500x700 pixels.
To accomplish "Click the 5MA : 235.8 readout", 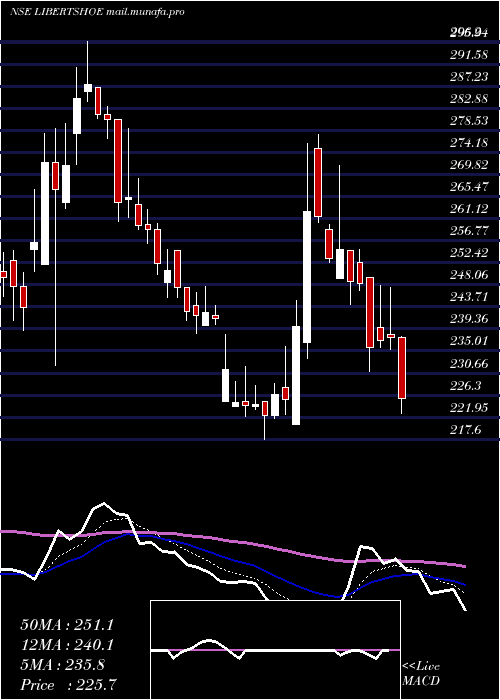I will pyautogui.click(x=62, y=665).
